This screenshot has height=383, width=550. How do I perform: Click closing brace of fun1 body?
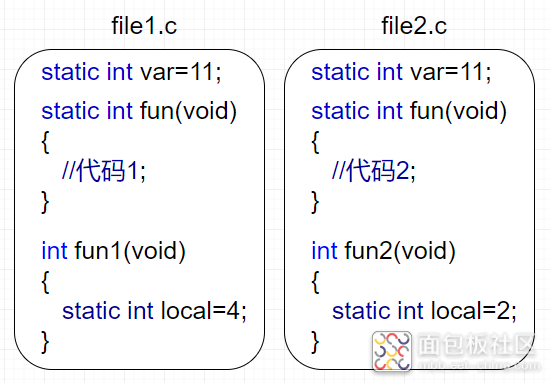45,342
